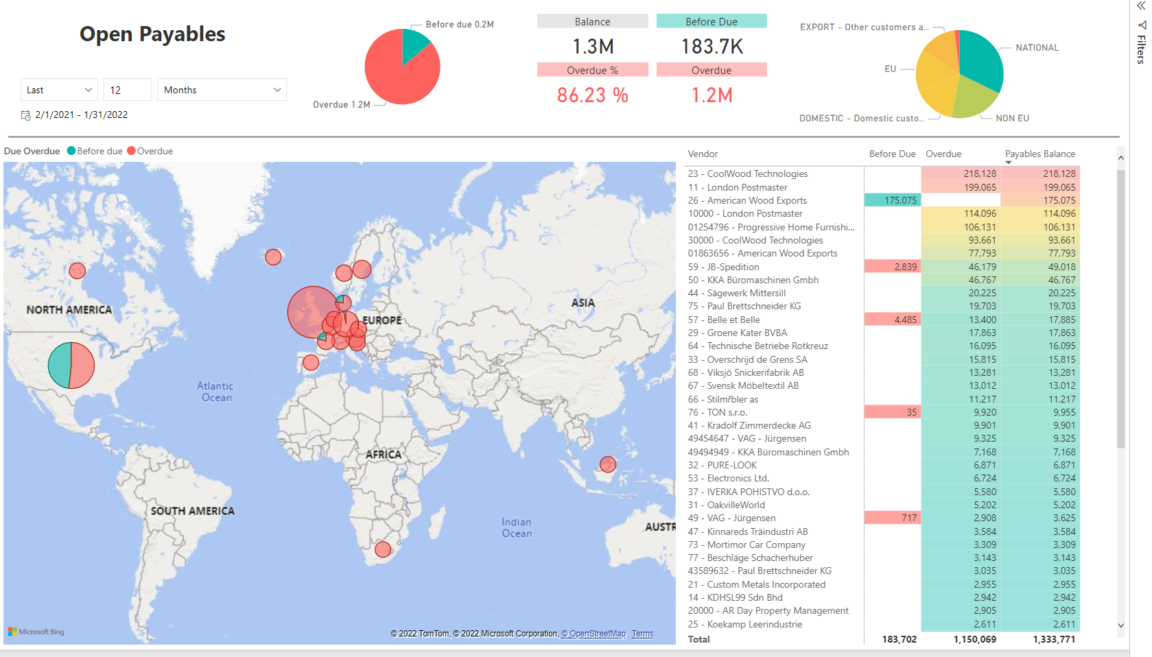Click the double-chevron to expand the Filters pane
Screen dimensions: 1152x657
click(1140, 7)
